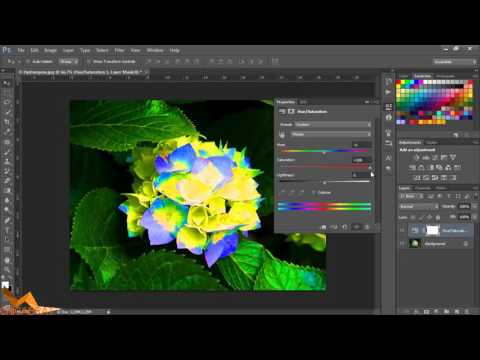Select the Hue/Saturation layer mask thumbnail
480x360 pixels.
tap(433, 230)
